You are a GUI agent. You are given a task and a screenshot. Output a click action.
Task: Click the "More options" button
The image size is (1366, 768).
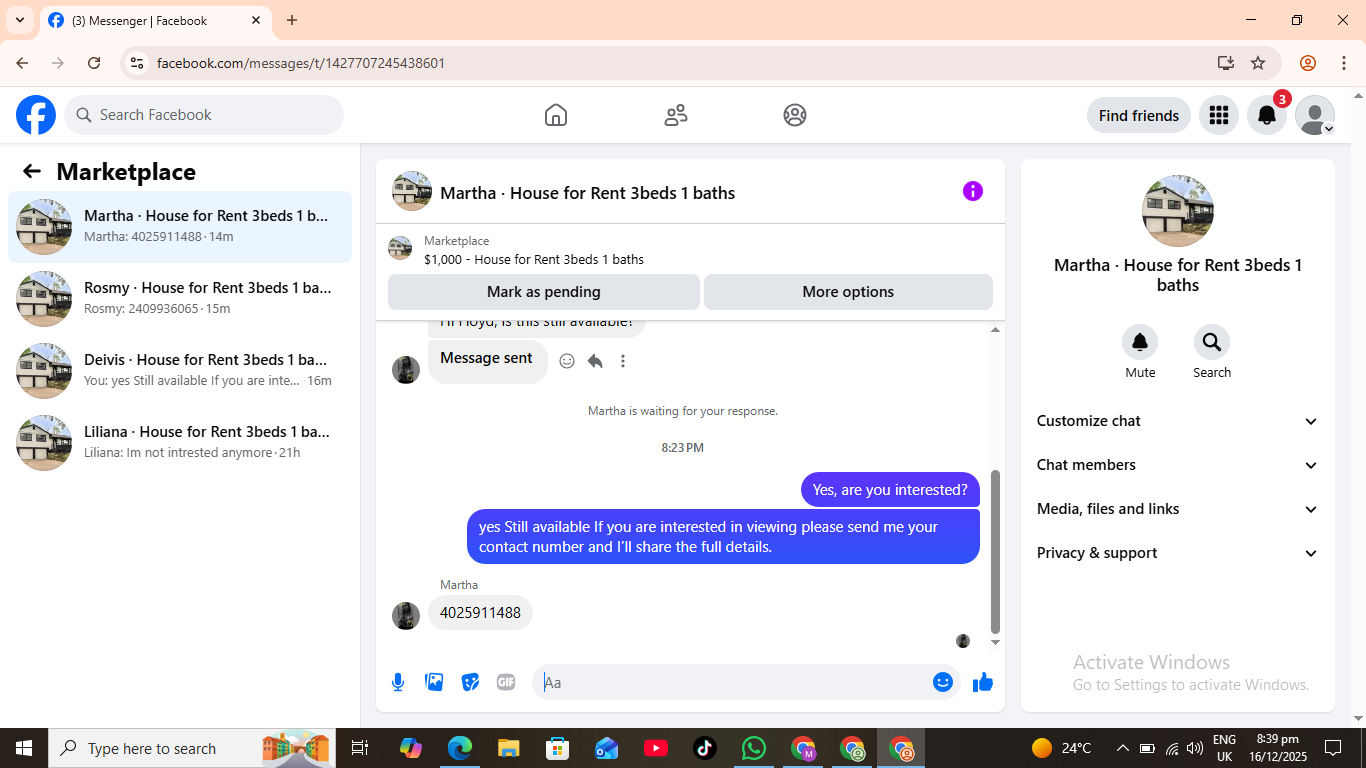tap(848, 292)
